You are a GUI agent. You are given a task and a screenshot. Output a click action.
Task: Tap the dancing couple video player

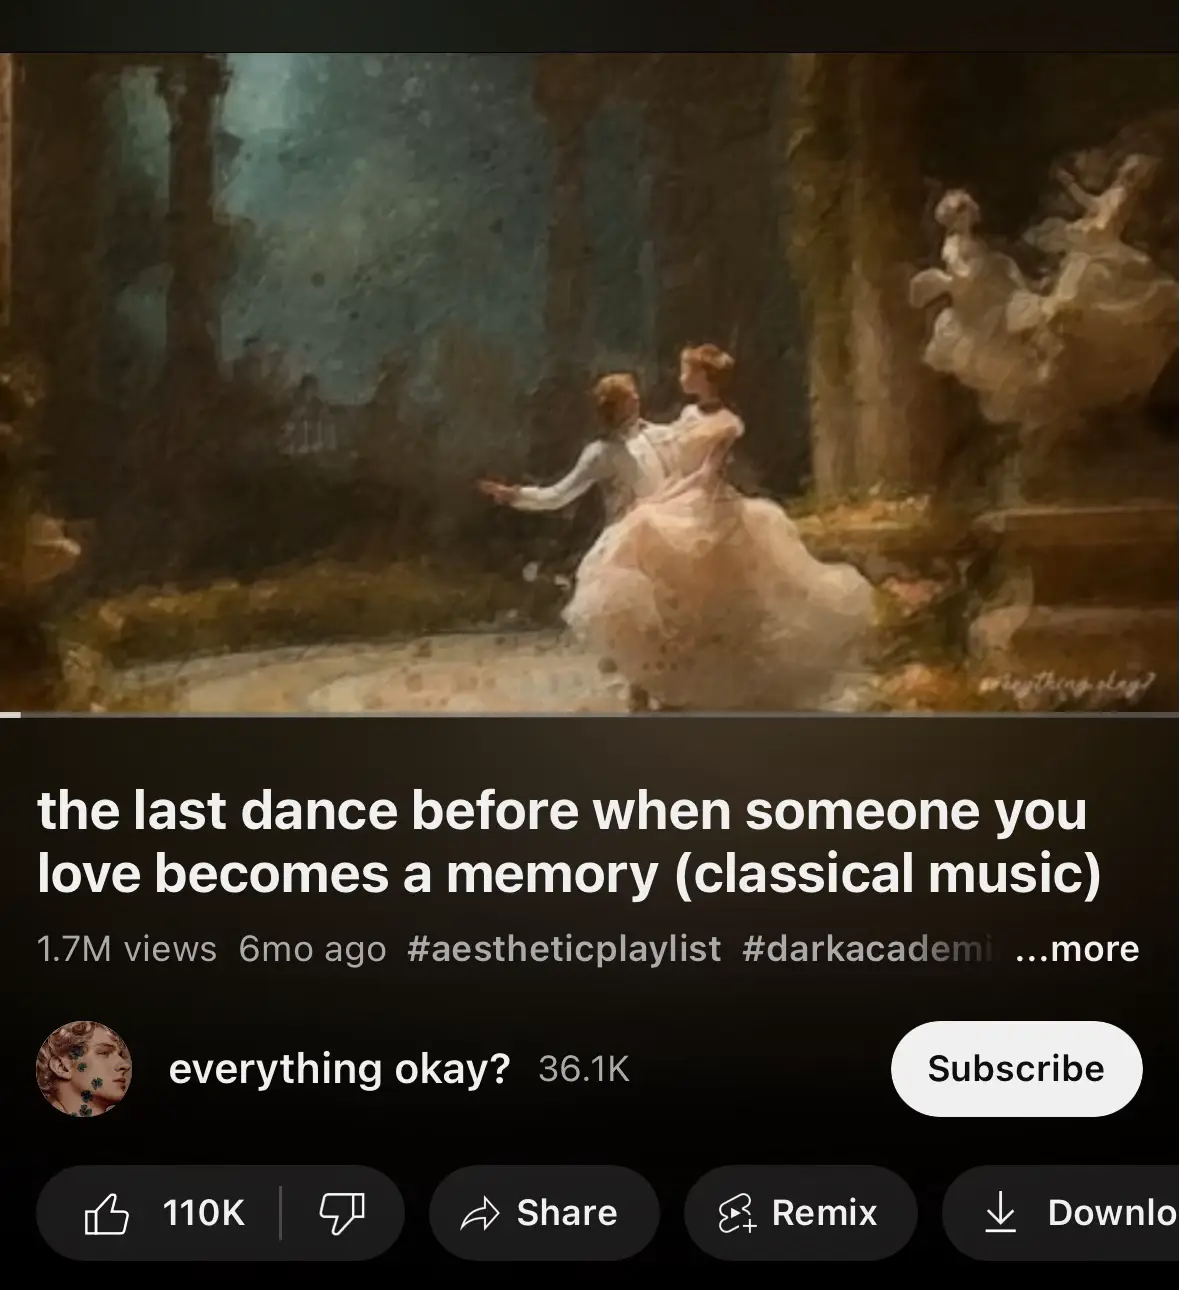tap(589, 383)
